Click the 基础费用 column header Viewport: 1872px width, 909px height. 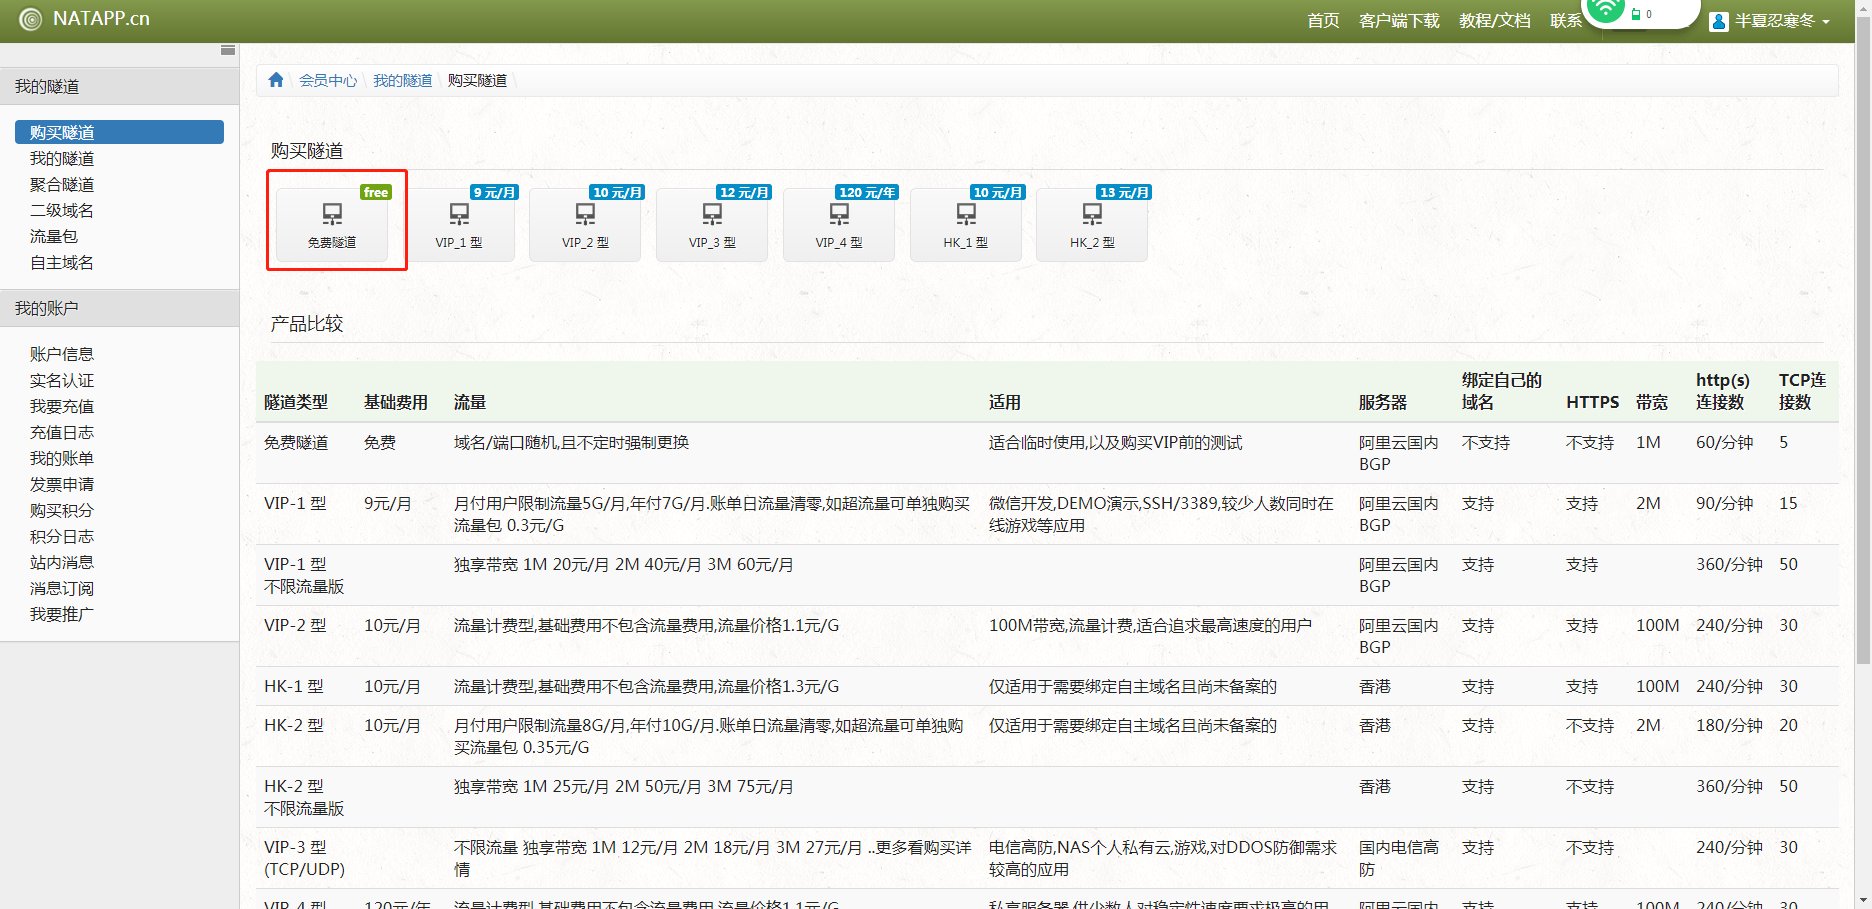[x=396, y=402]
